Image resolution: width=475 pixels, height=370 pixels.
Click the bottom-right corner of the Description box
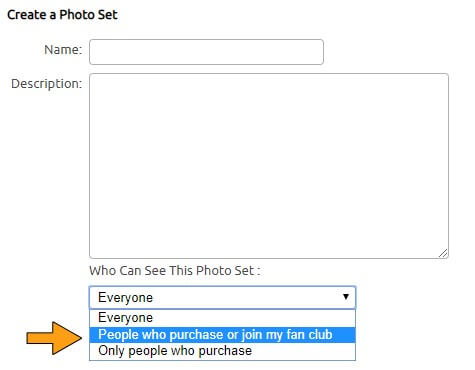coord(446,256)
